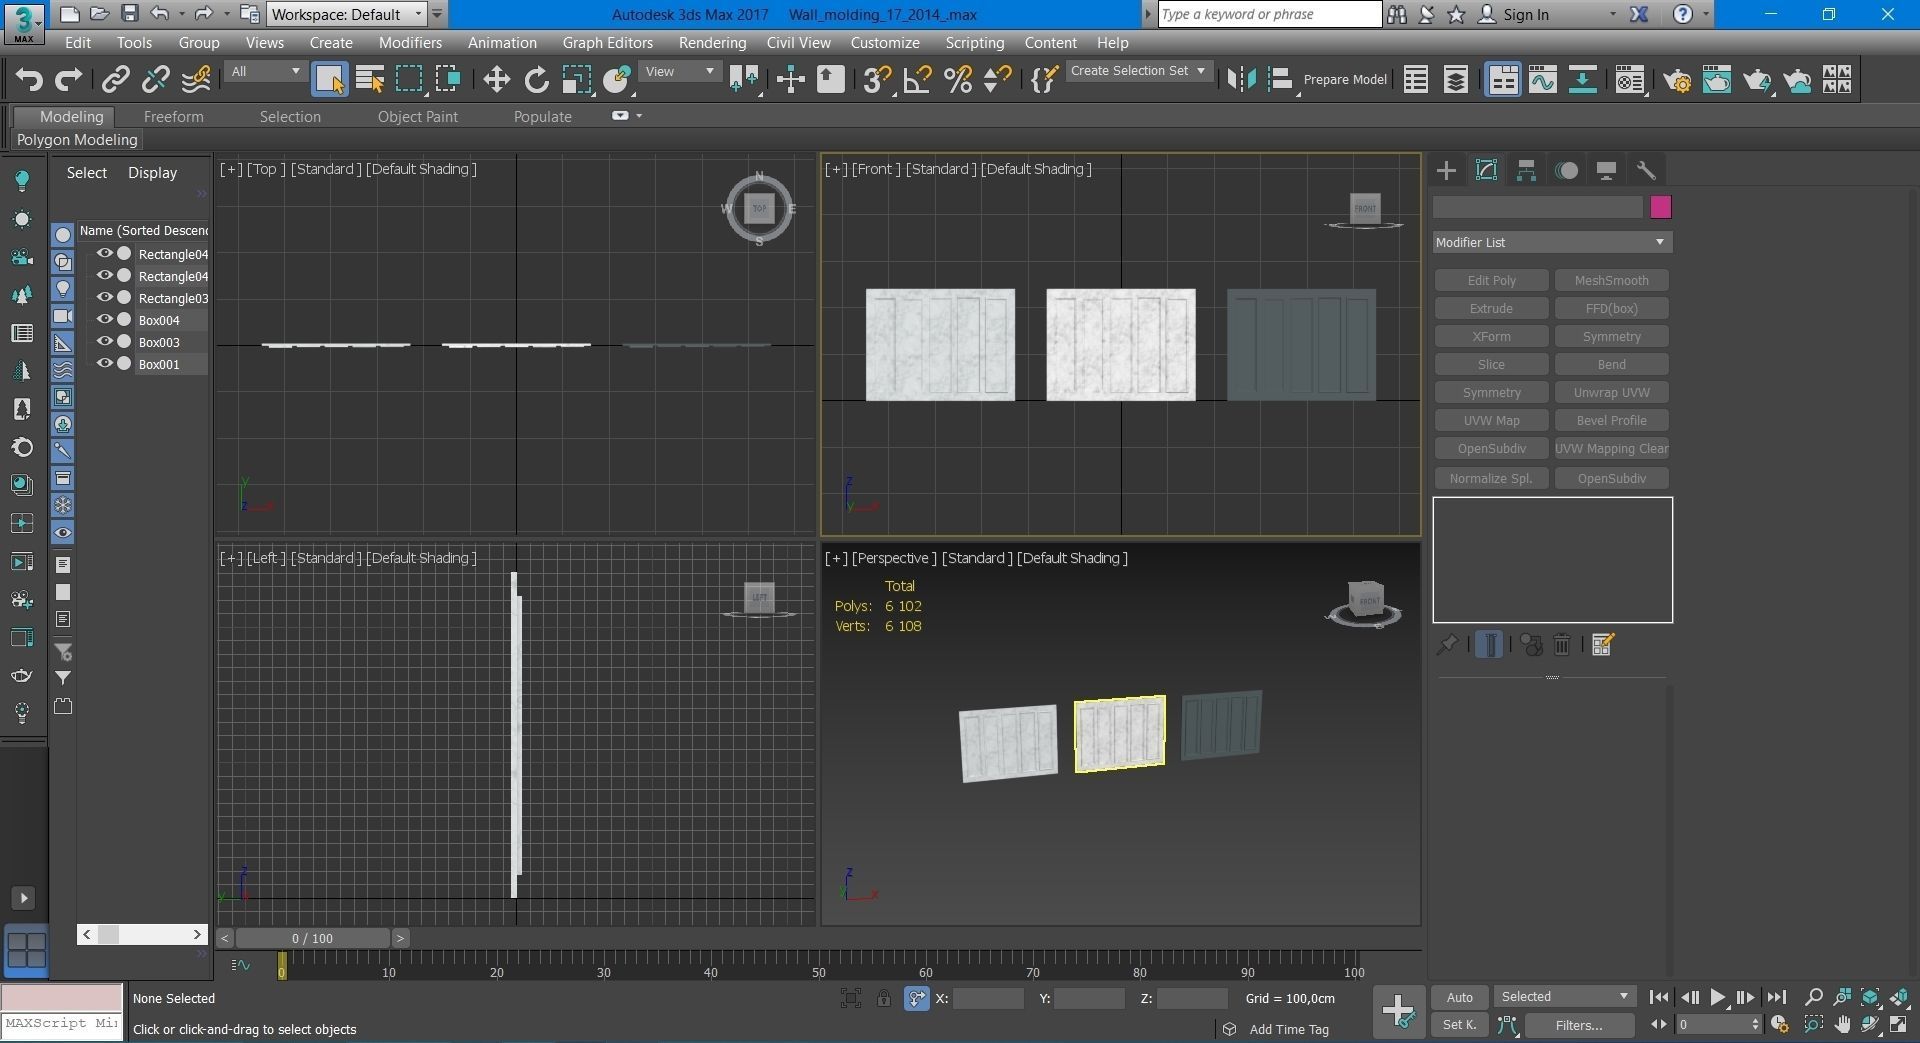Open the Create Selection Set dropdown
This screenshot has height=1043, width=1920.
[1138, 71]
